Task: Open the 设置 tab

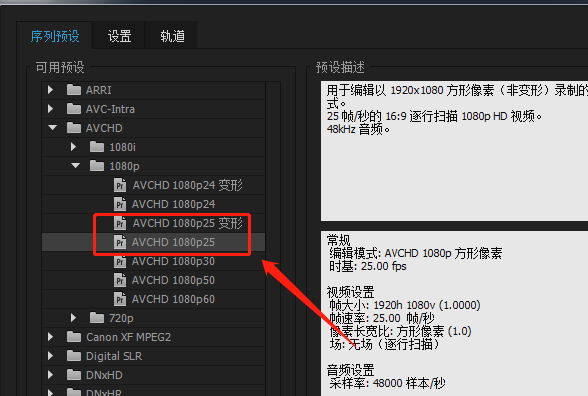Action: (119, 36)
